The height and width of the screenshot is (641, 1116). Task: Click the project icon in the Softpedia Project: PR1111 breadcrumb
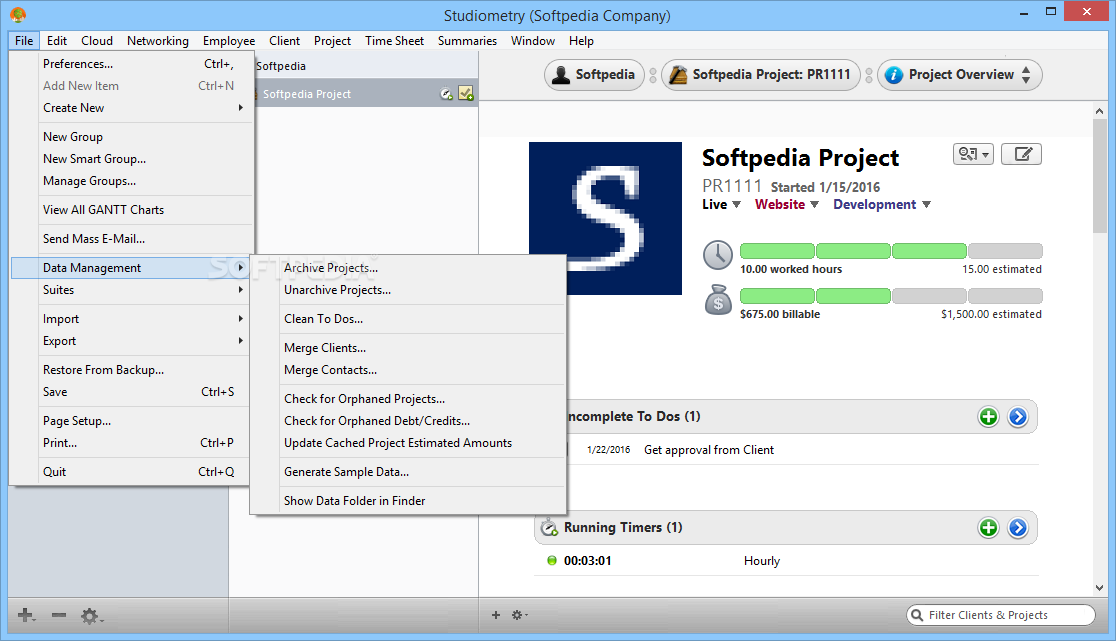pyautogui.click(x=678, y=75)
